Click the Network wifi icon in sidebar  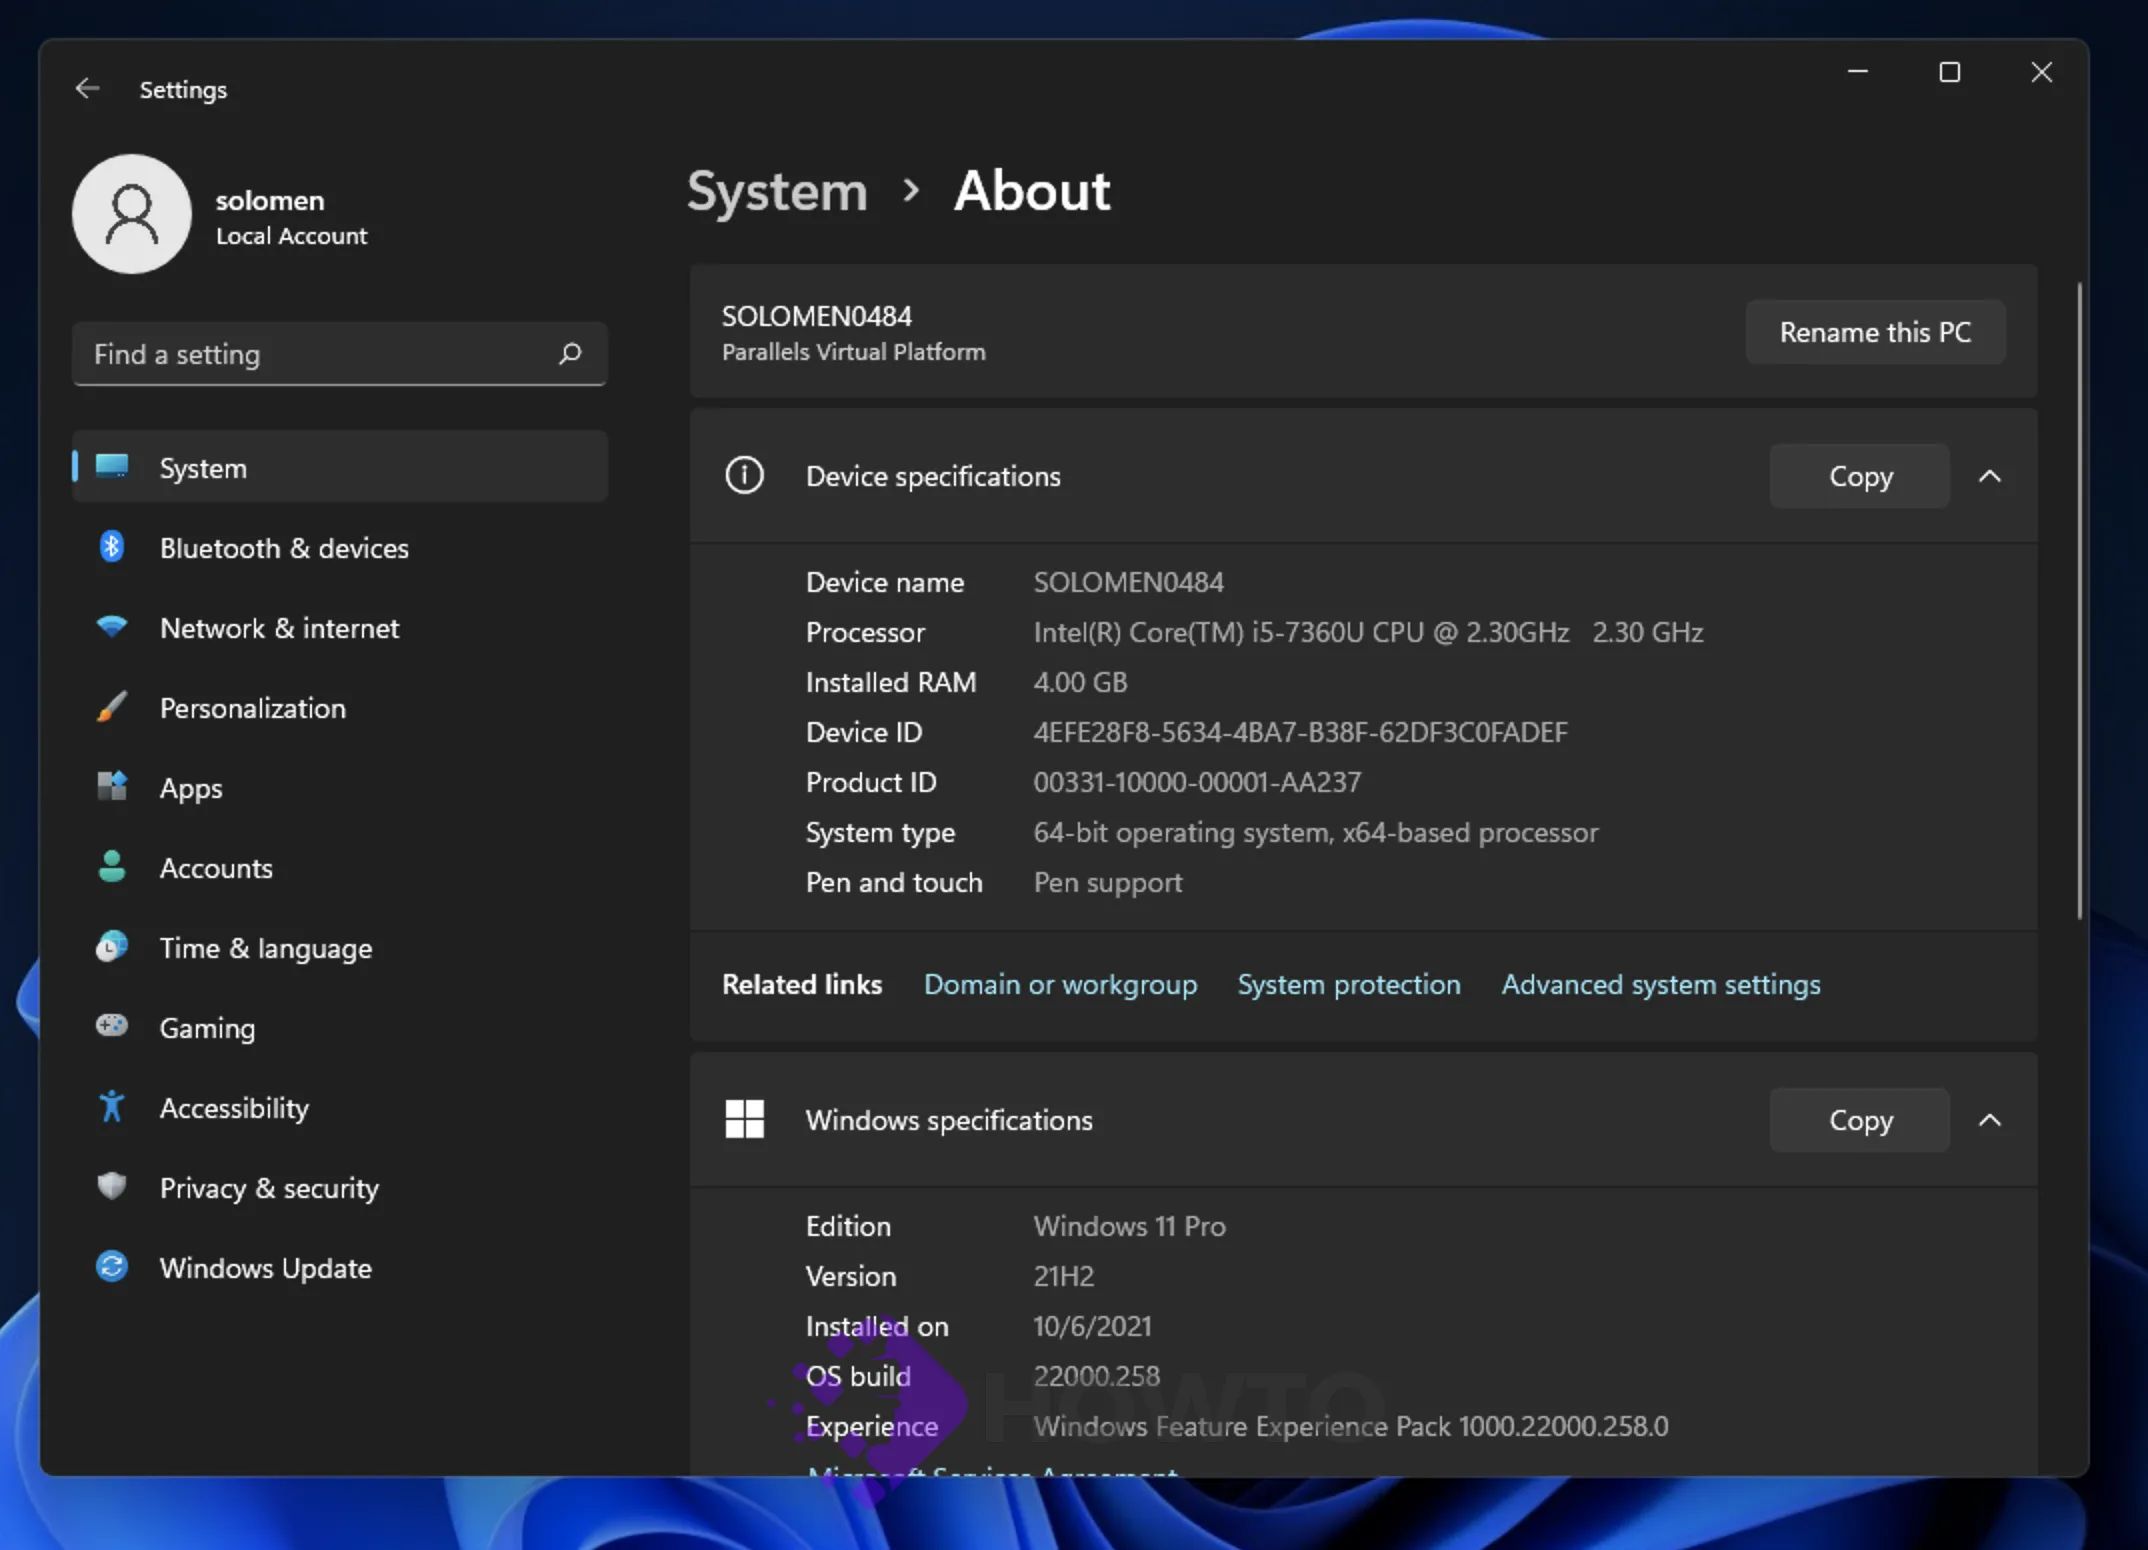pyautogui.click(x=112, y=627)
